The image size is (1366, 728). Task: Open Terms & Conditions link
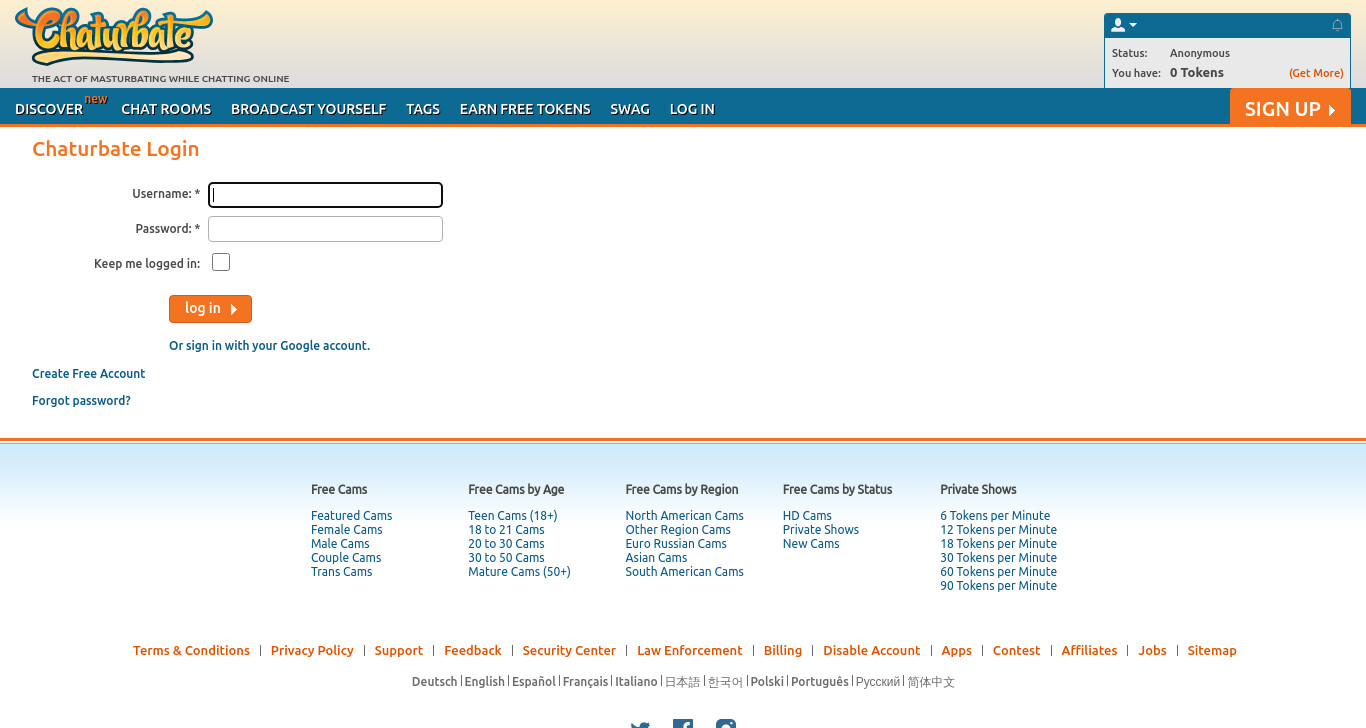[x=191, y=650]
